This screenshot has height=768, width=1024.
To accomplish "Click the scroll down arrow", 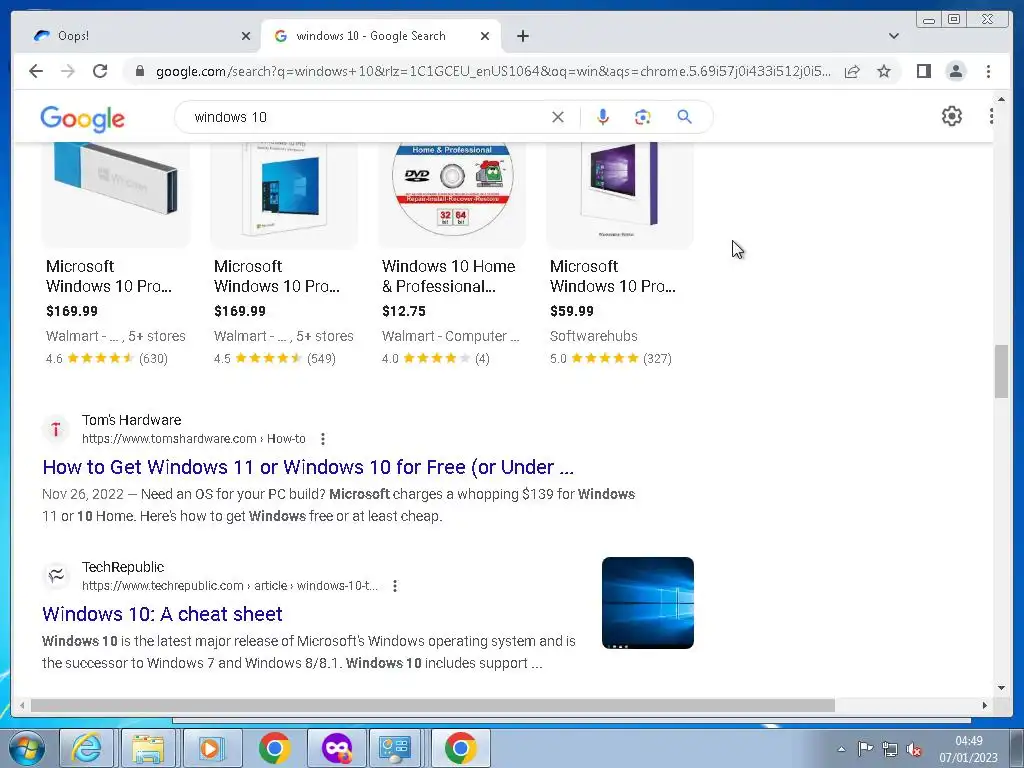I will 1001,687.
